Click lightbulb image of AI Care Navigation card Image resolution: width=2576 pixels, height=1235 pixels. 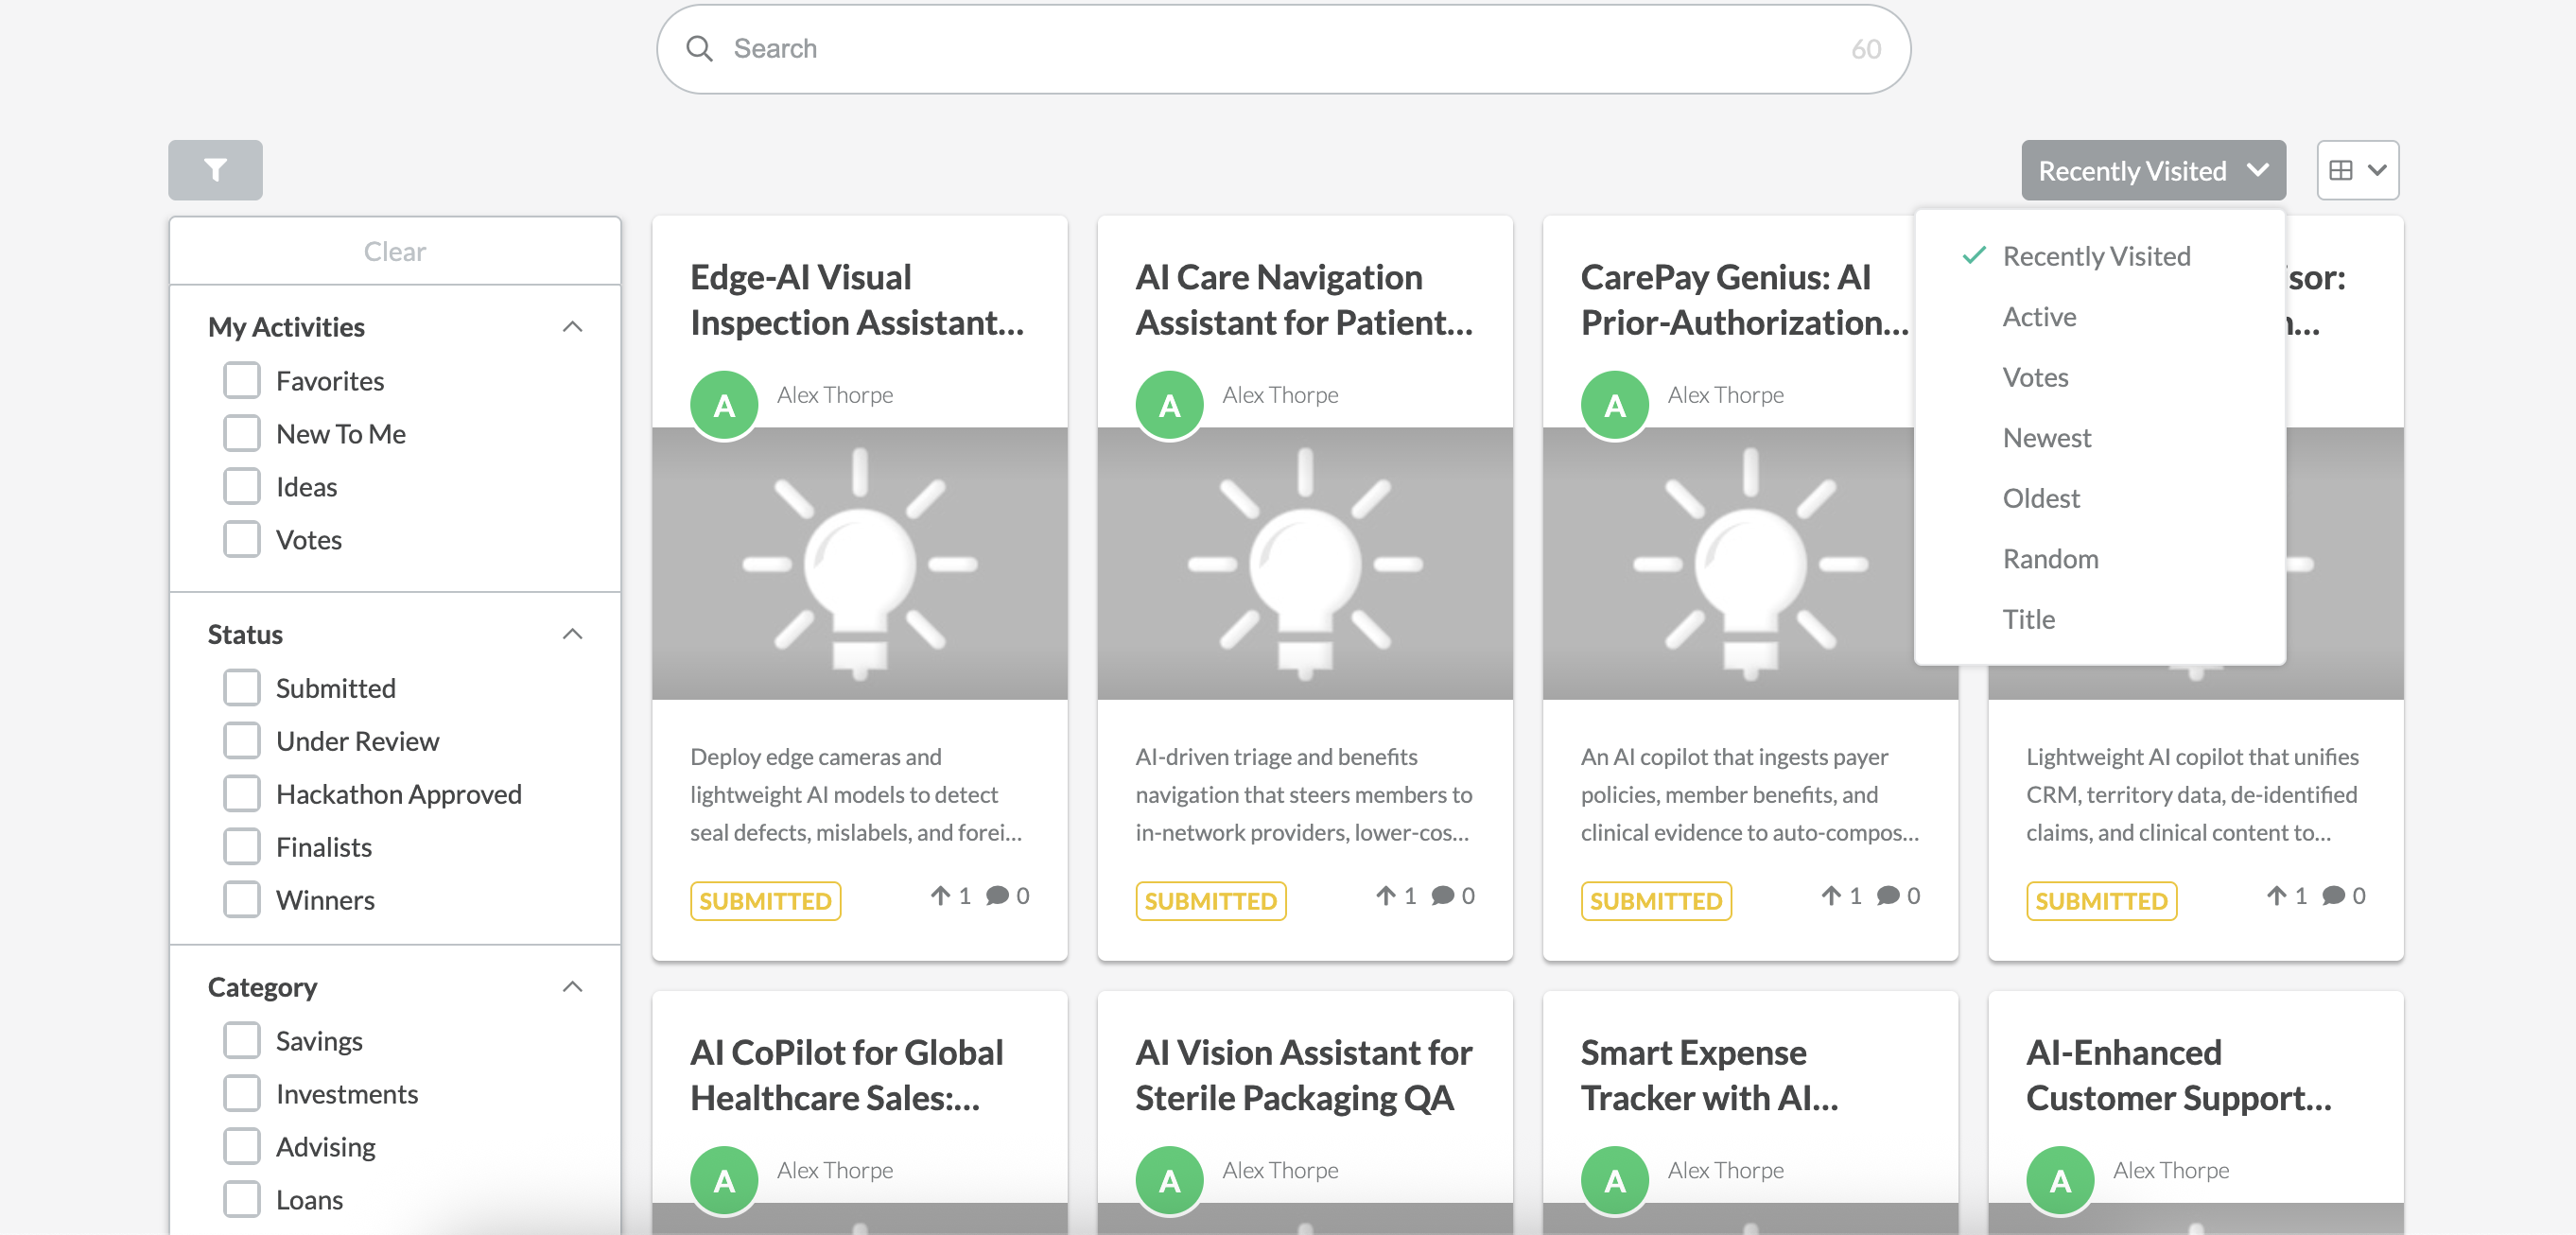click(1305, 564)
